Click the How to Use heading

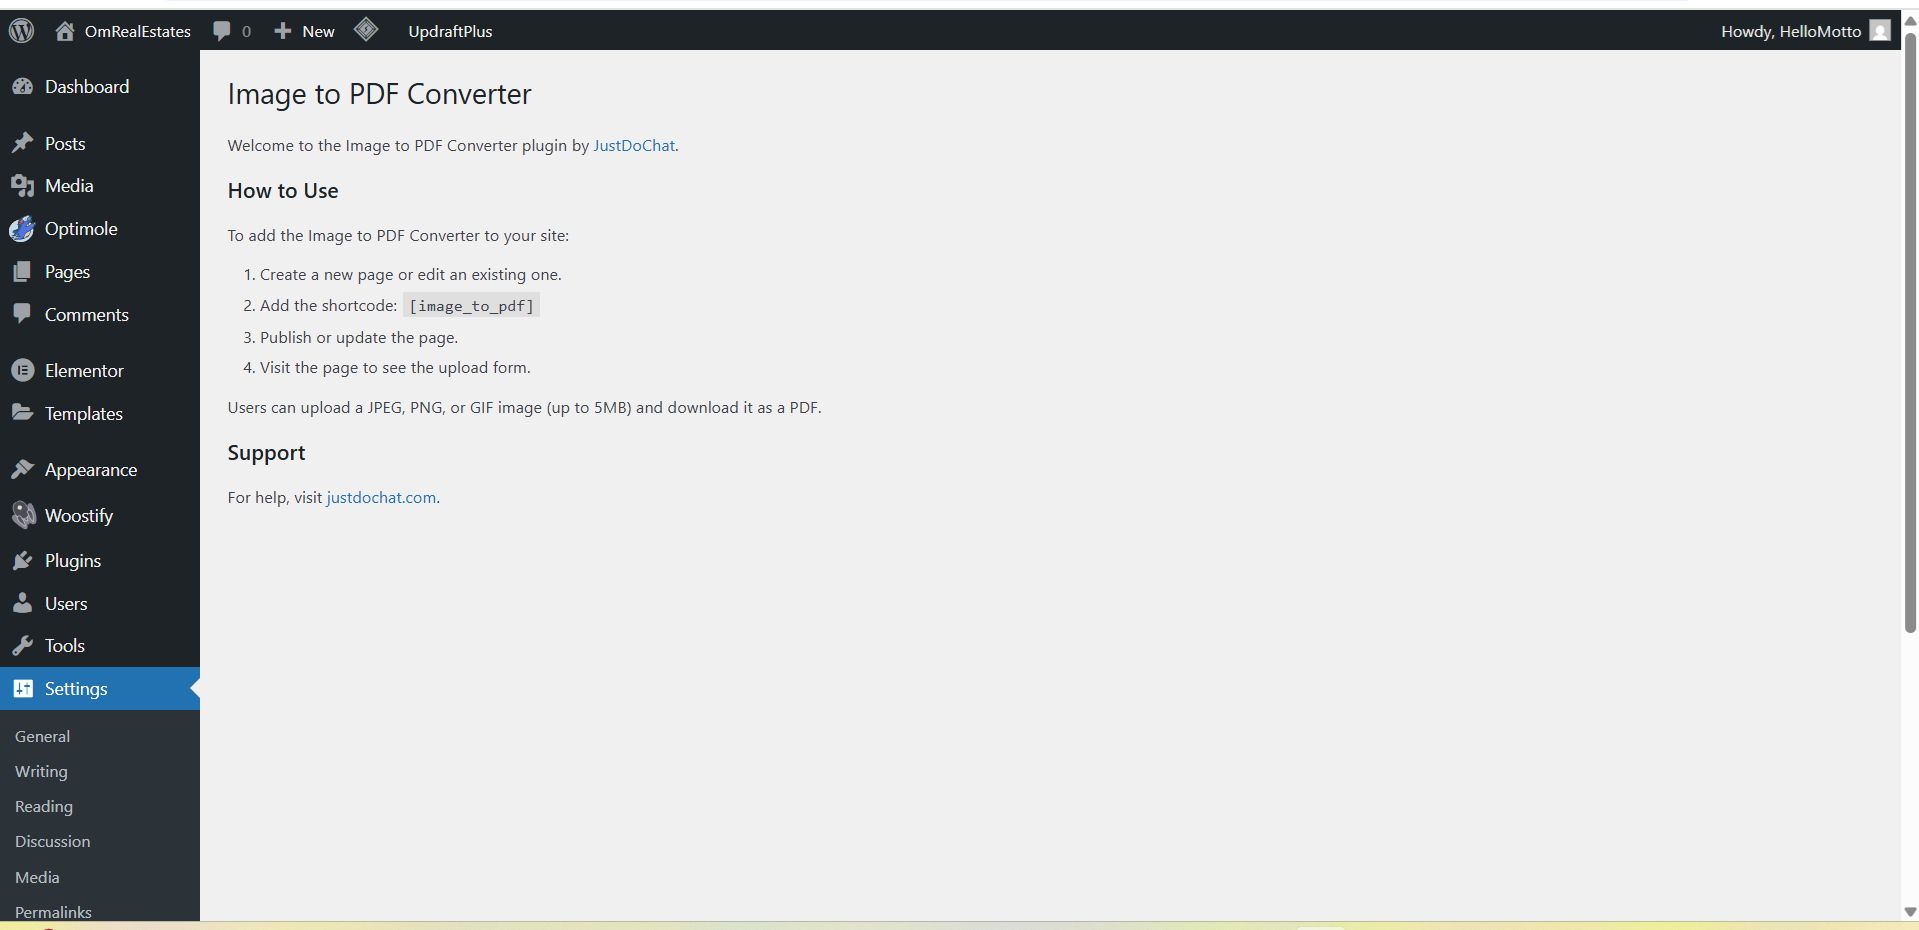283,191
